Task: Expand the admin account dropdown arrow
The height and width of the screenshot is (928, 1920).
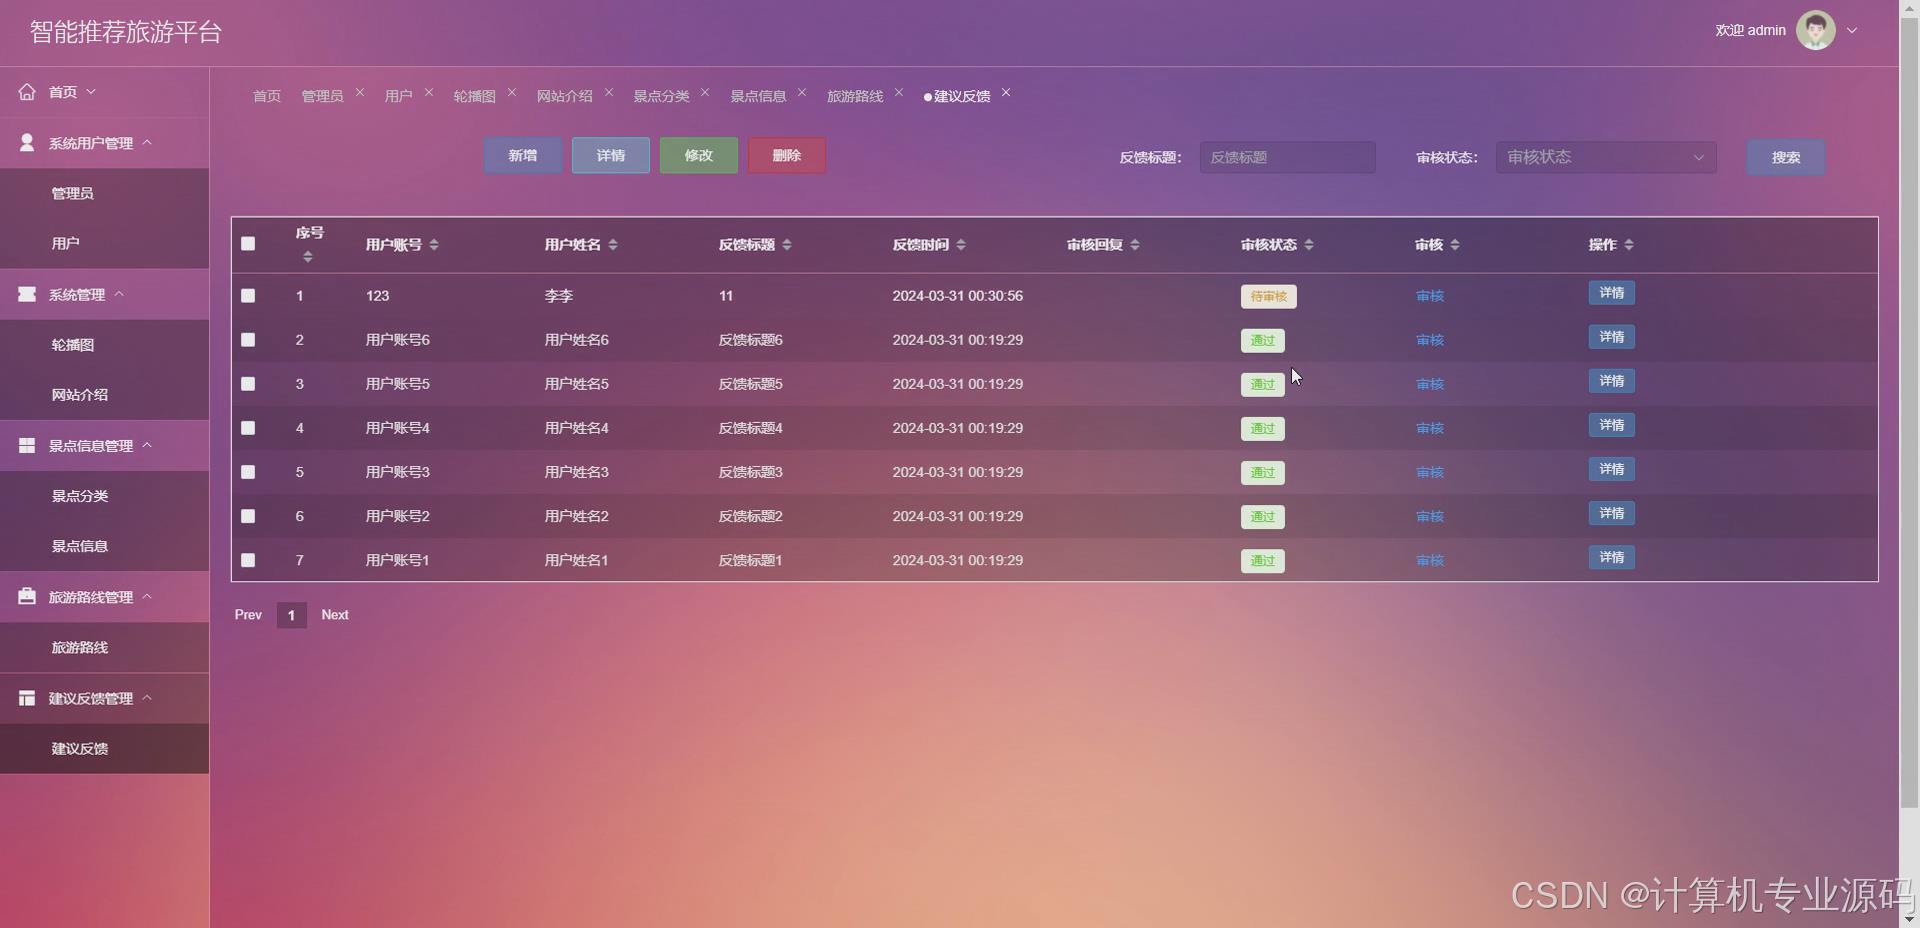Action: [x=1854, y=30]
